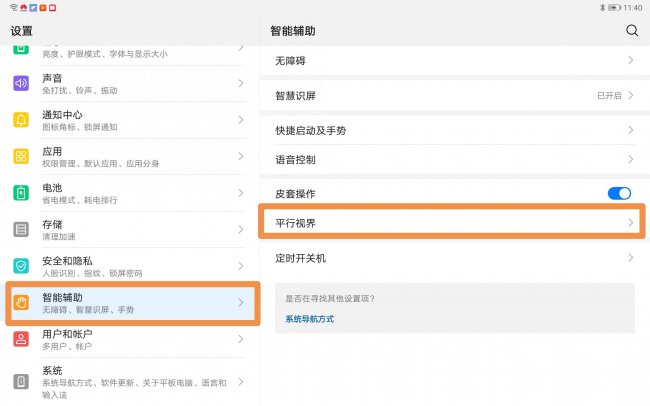Open the 系统导航方式 link
The image size is (650, 406).
[310, 319]
